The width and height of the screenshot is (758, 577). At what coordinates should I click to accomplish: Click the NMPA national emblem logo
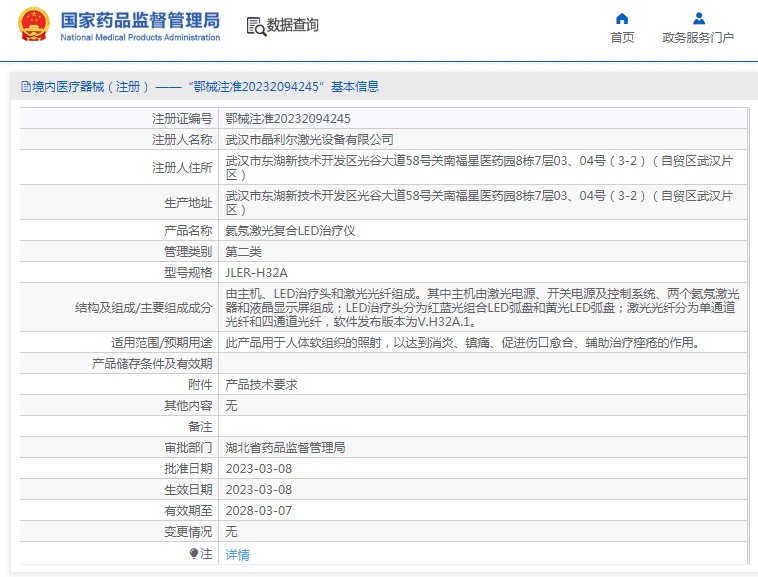tap(33, 24)
